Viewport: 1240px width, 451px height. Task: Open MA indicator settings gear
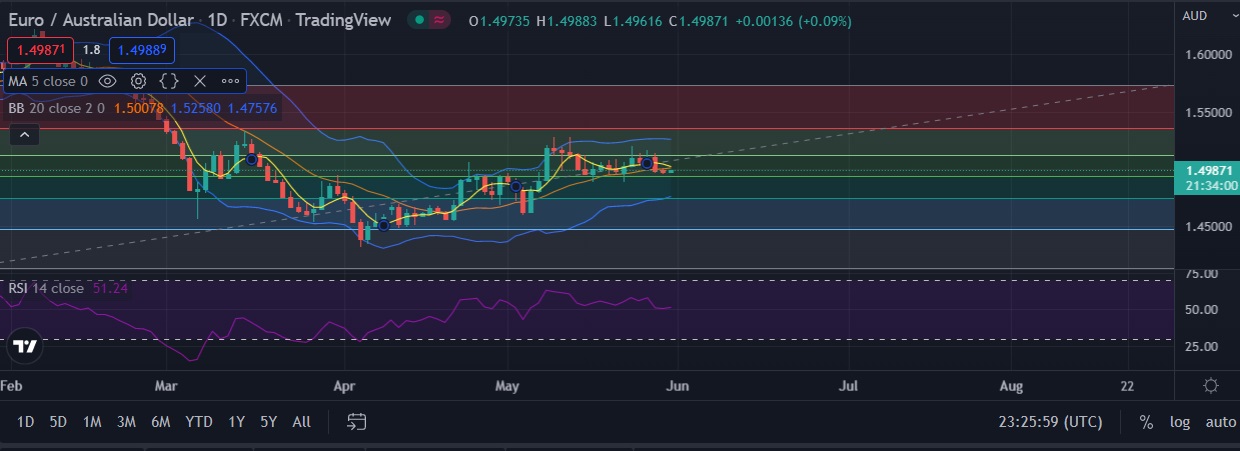[138, 81]
